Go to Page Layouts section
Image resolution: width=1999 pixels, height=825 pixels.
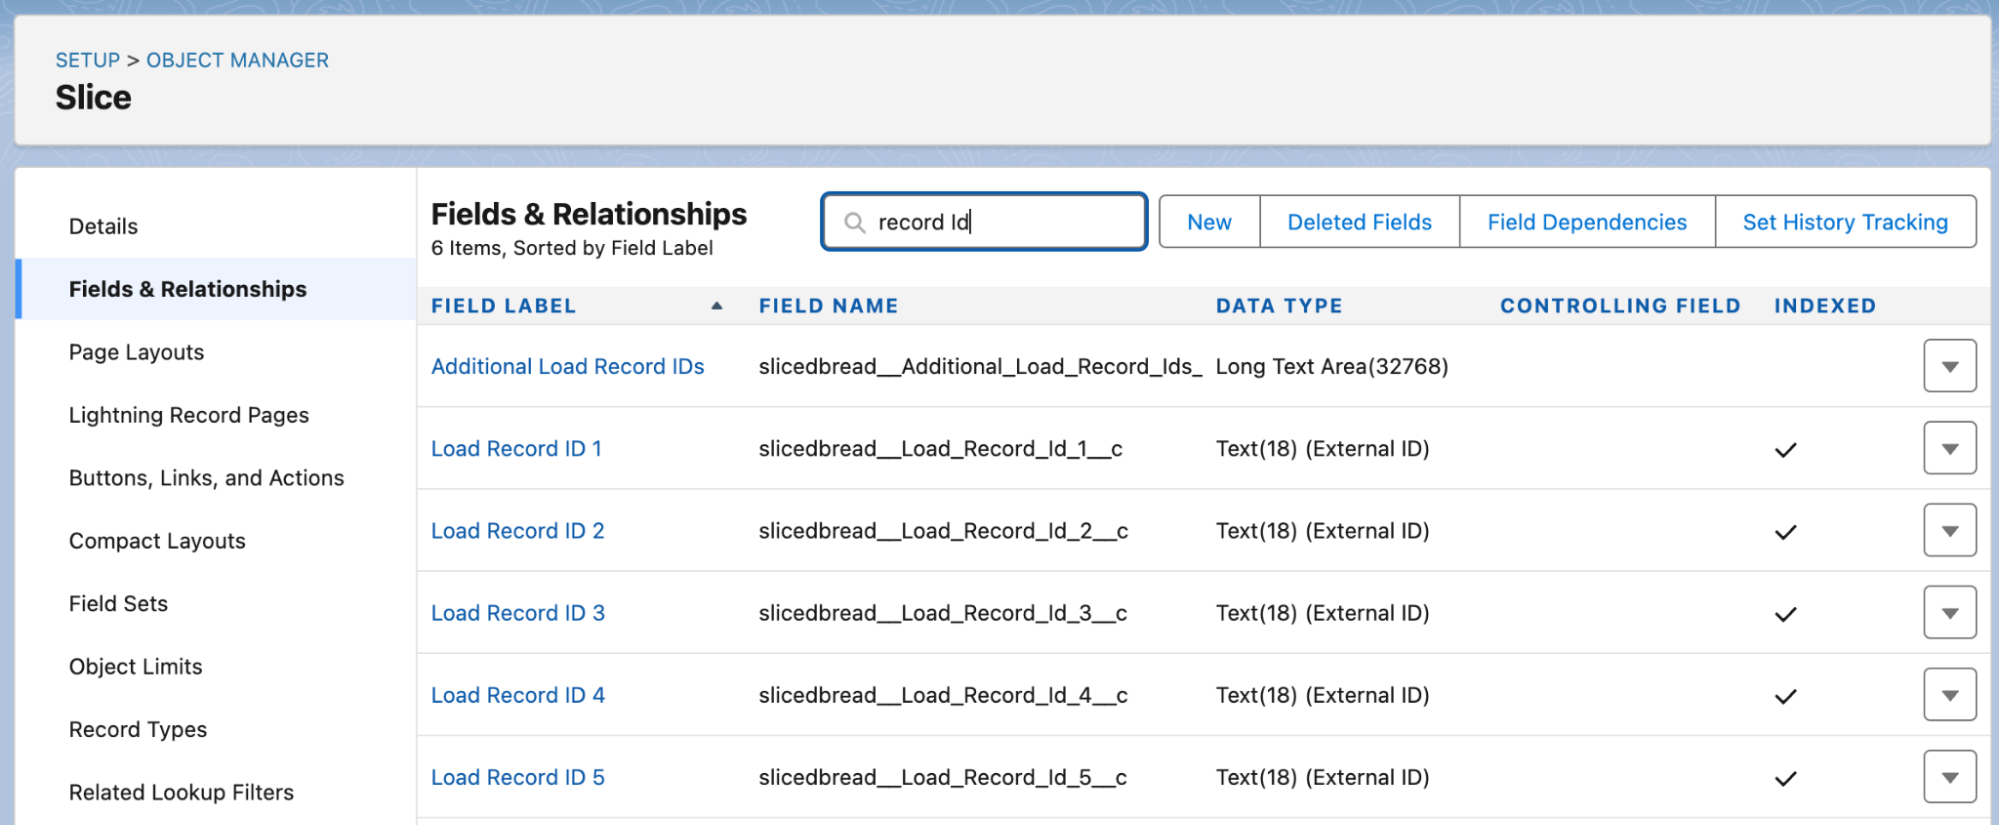pos(136,352)
